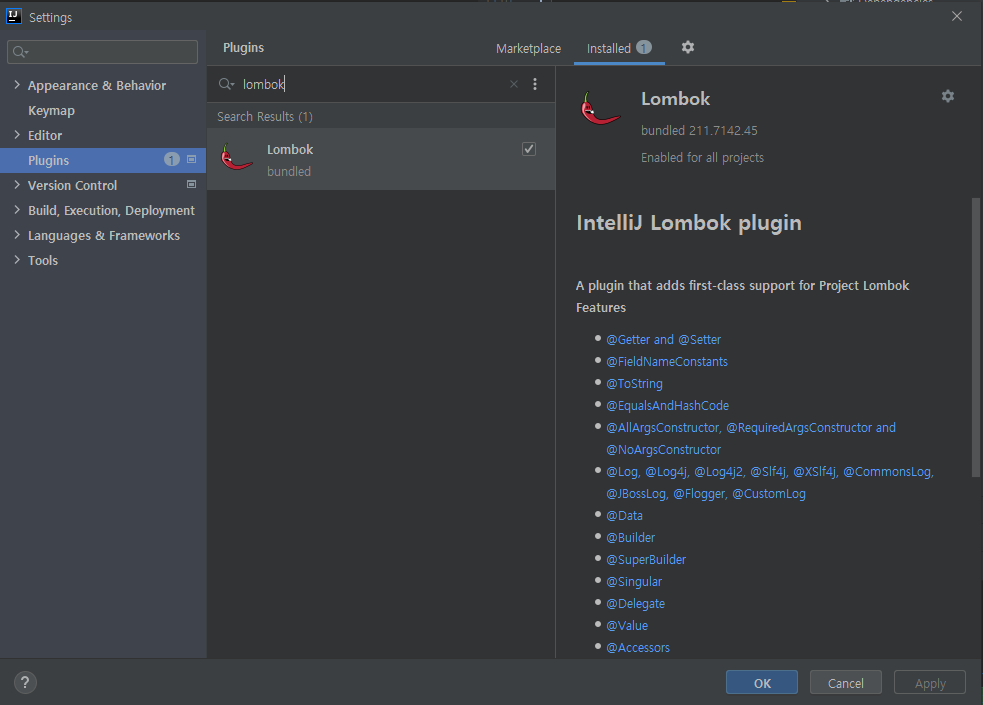Image resolution: width=983 pixels, height=705 pixels.
Task: Click OK to confirm settings
Action: tap(762, 682)
